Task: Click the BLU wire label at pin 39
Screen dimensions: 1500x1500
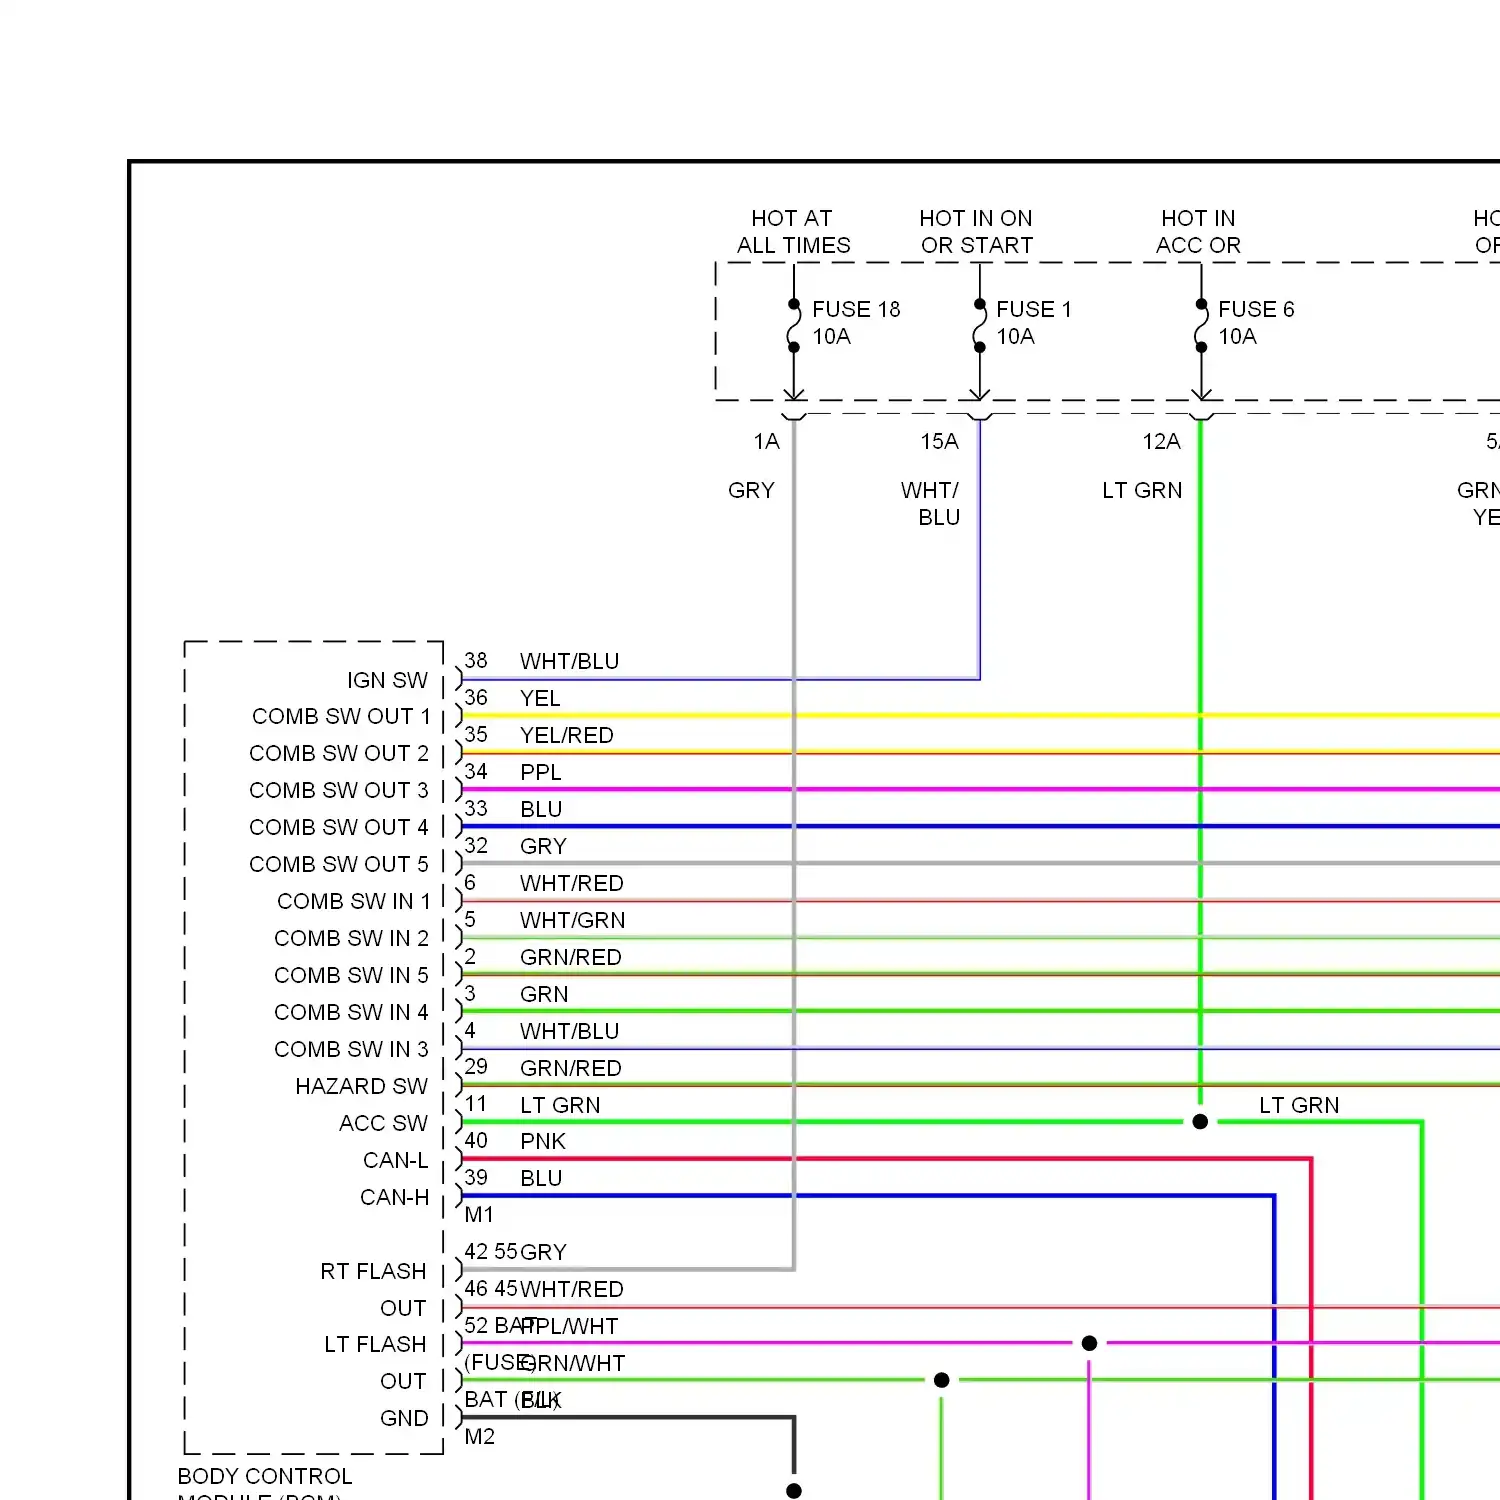Action: click(x=541, y=1179)
